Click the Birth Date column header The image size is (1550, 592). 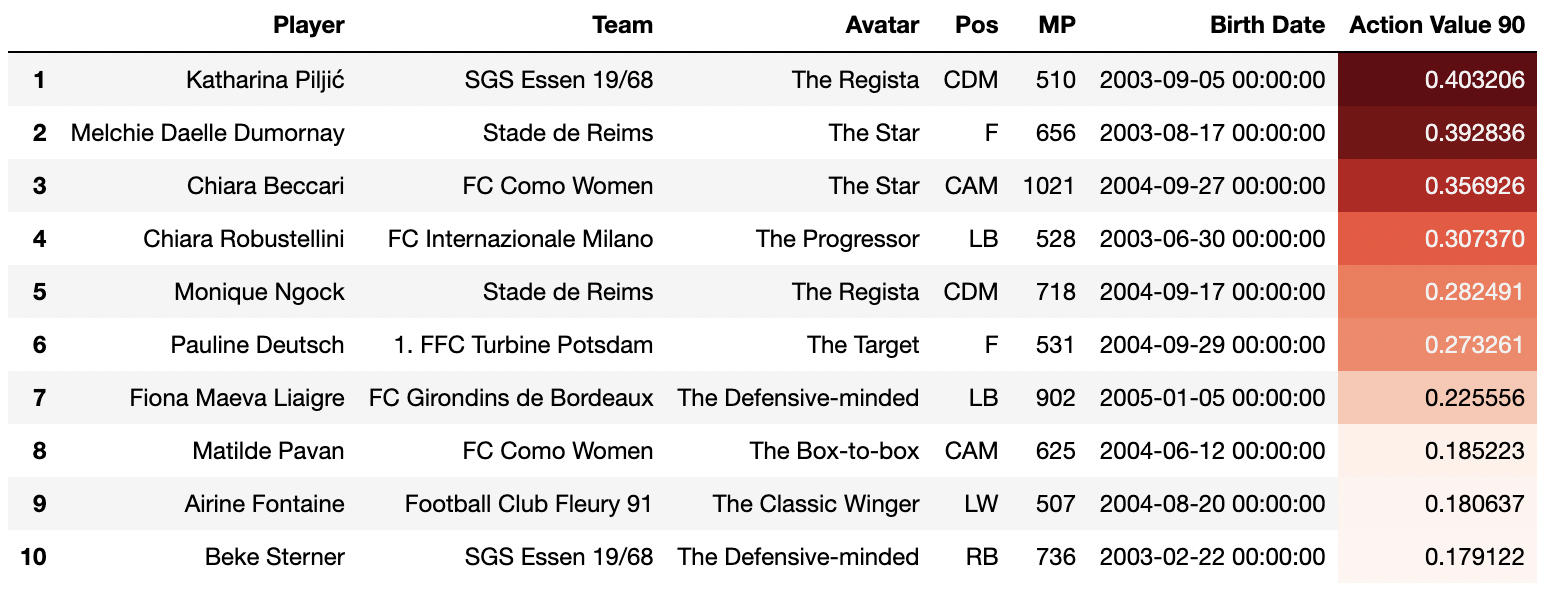pyautogui.click(x=1267, y=26)
